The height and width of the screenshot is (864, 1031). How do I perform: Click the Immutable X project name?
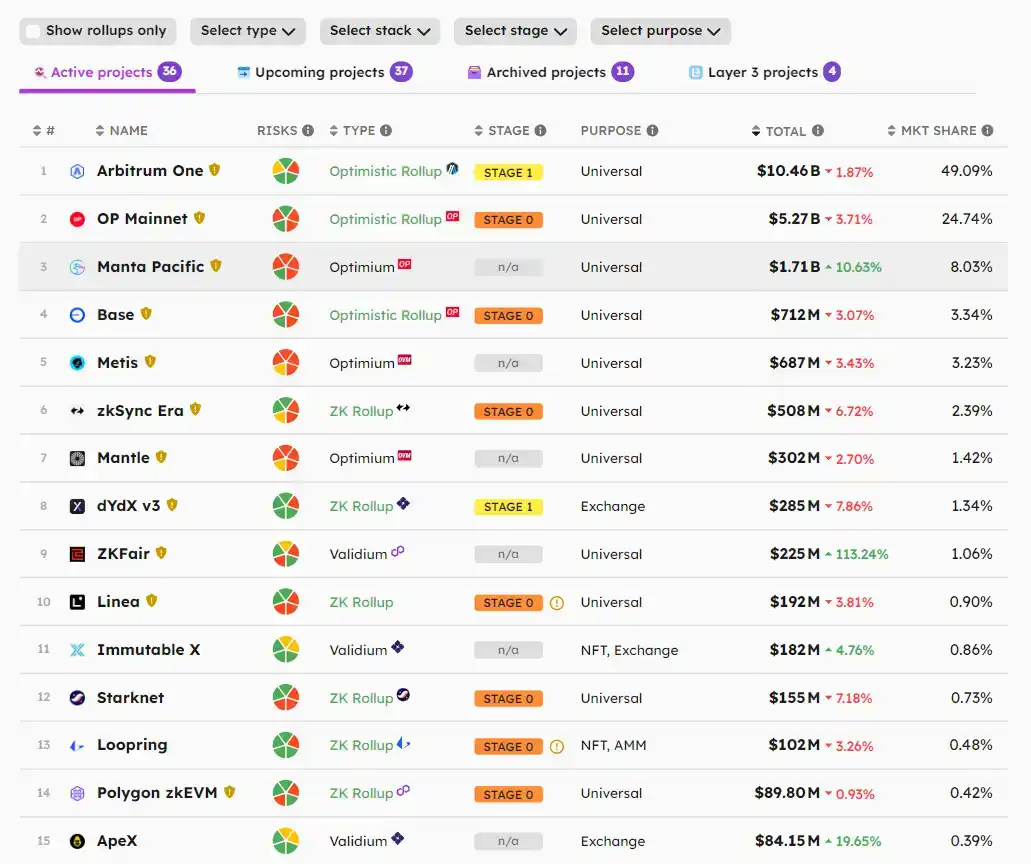coord(148,650)
